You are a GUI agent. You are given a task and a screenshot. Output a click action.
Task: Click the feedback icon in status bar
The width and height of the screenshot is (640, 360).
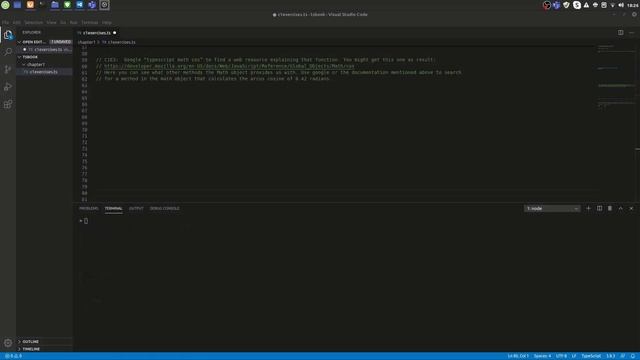click(623, 356)
